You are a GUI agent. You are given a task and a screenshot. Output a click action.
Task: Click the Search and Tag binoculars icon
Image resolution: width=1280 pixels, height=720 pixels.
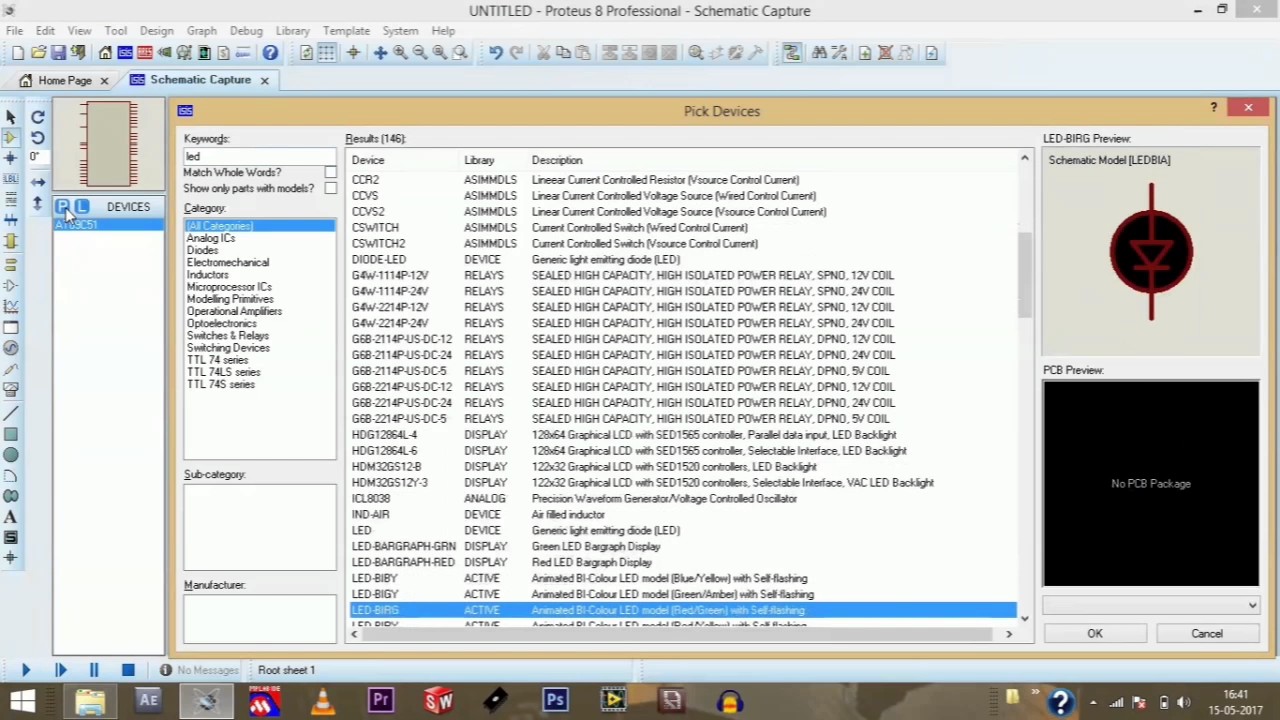(x=819, y=53)
